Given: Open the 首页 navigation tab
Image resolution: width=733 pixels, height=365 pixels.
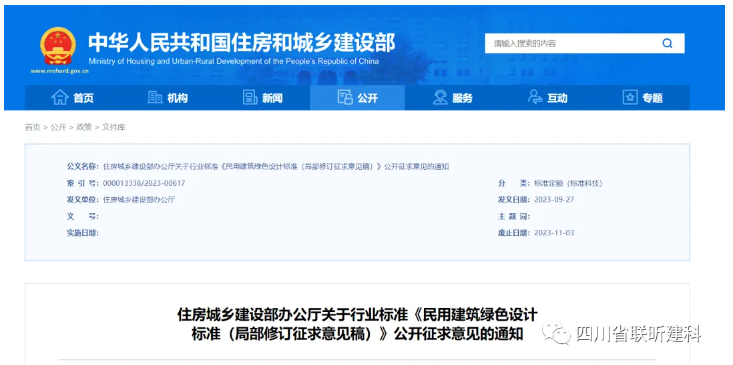Looking at the screenshot, I should point(72,98).
